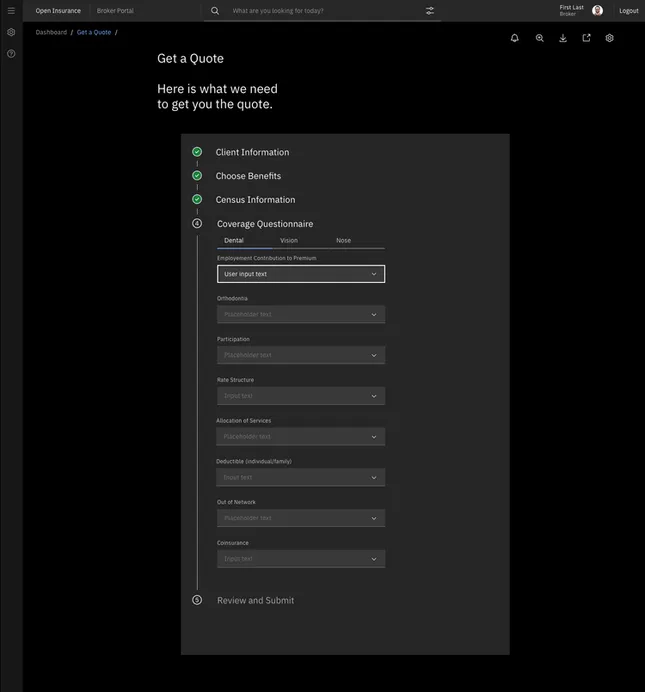Image resolution: width=645 pixels, height=692 pixels.
Task: Open the hamburger menu icon
Action: click(11, 11)
